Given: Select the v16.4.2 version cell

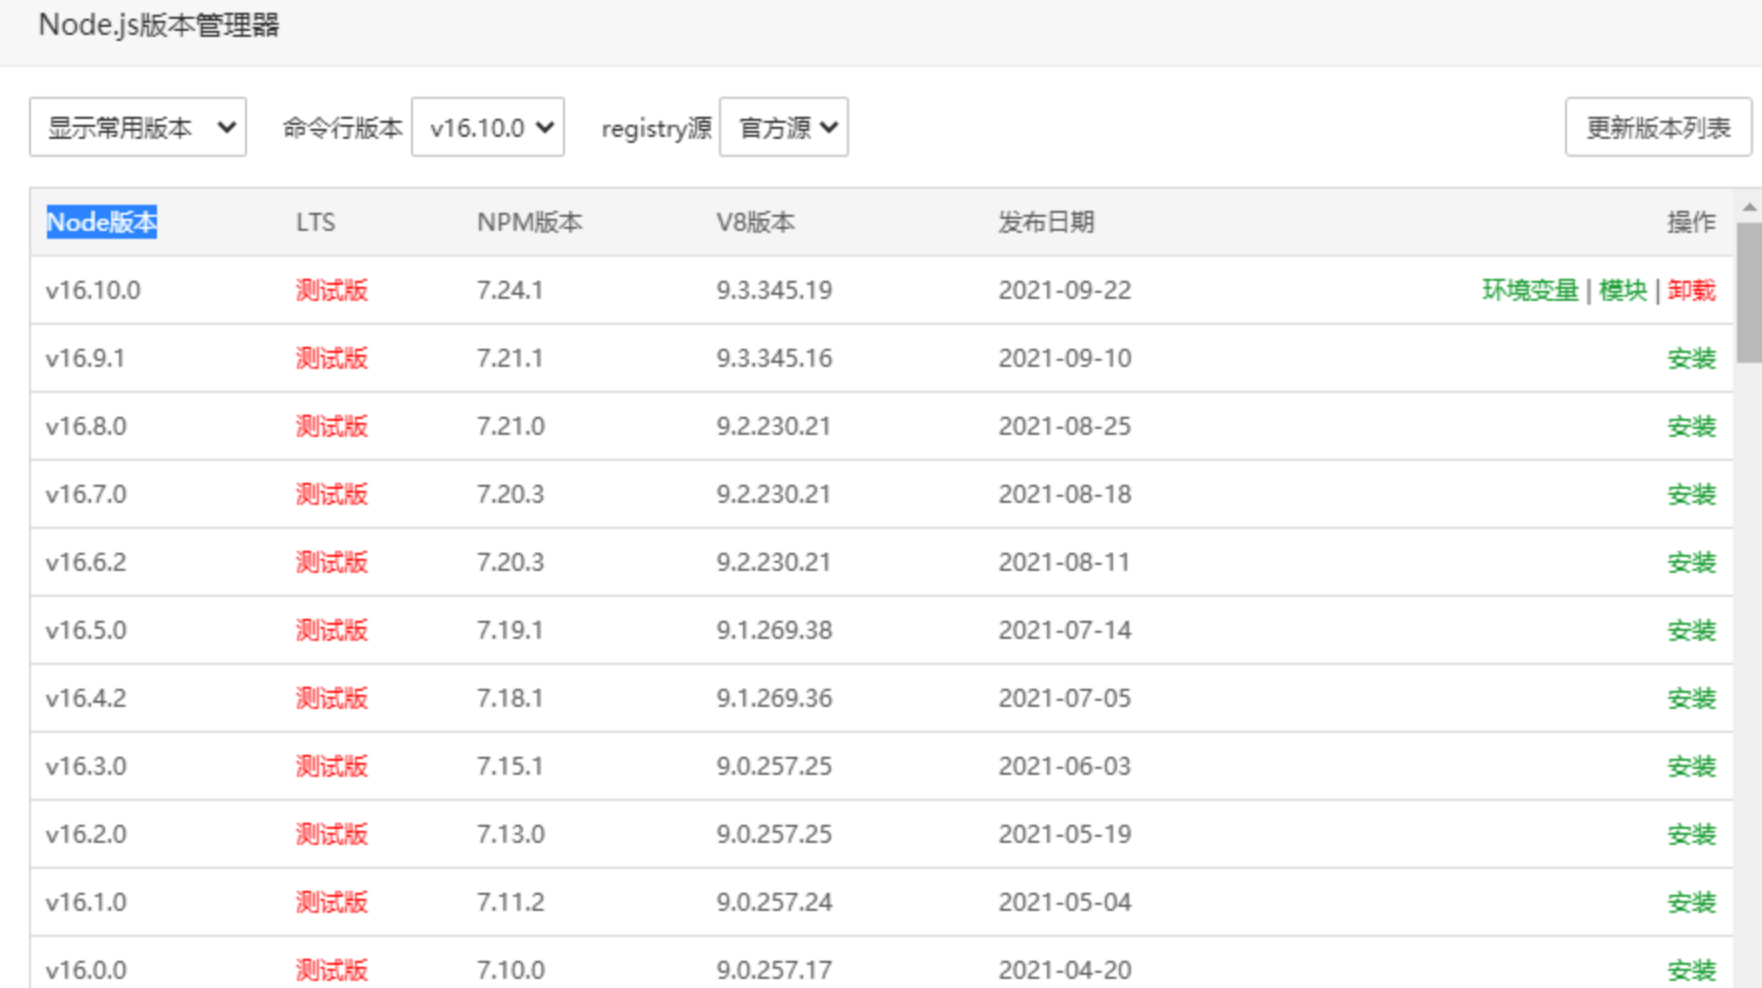Looking at the screenshot, I should tap(86, 698).
